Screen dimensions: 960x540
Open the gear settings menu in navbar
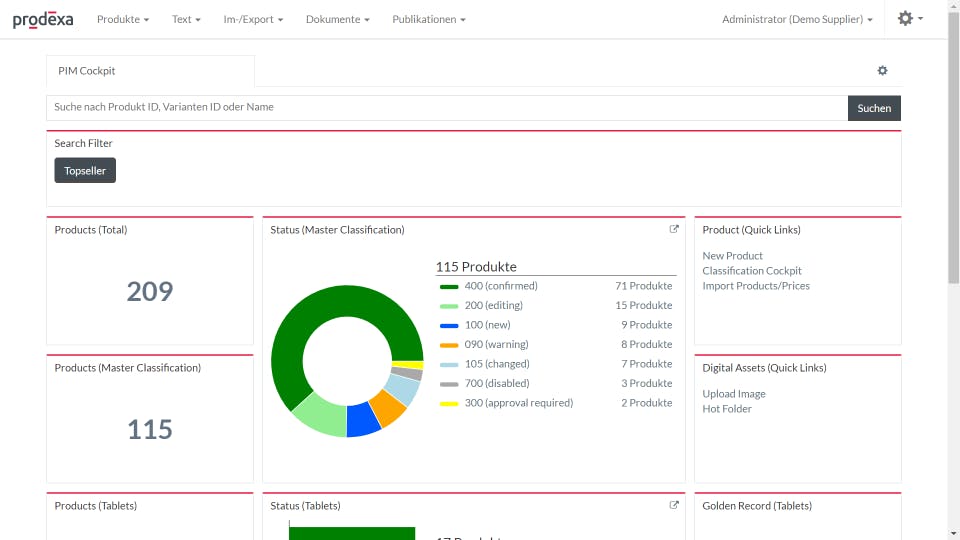pyautogui.click(x=909, y=19)
